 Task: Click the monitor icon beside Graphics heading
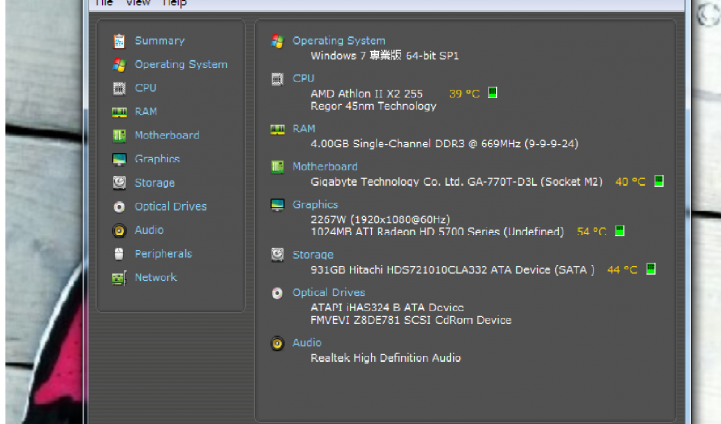coord(277,205)
